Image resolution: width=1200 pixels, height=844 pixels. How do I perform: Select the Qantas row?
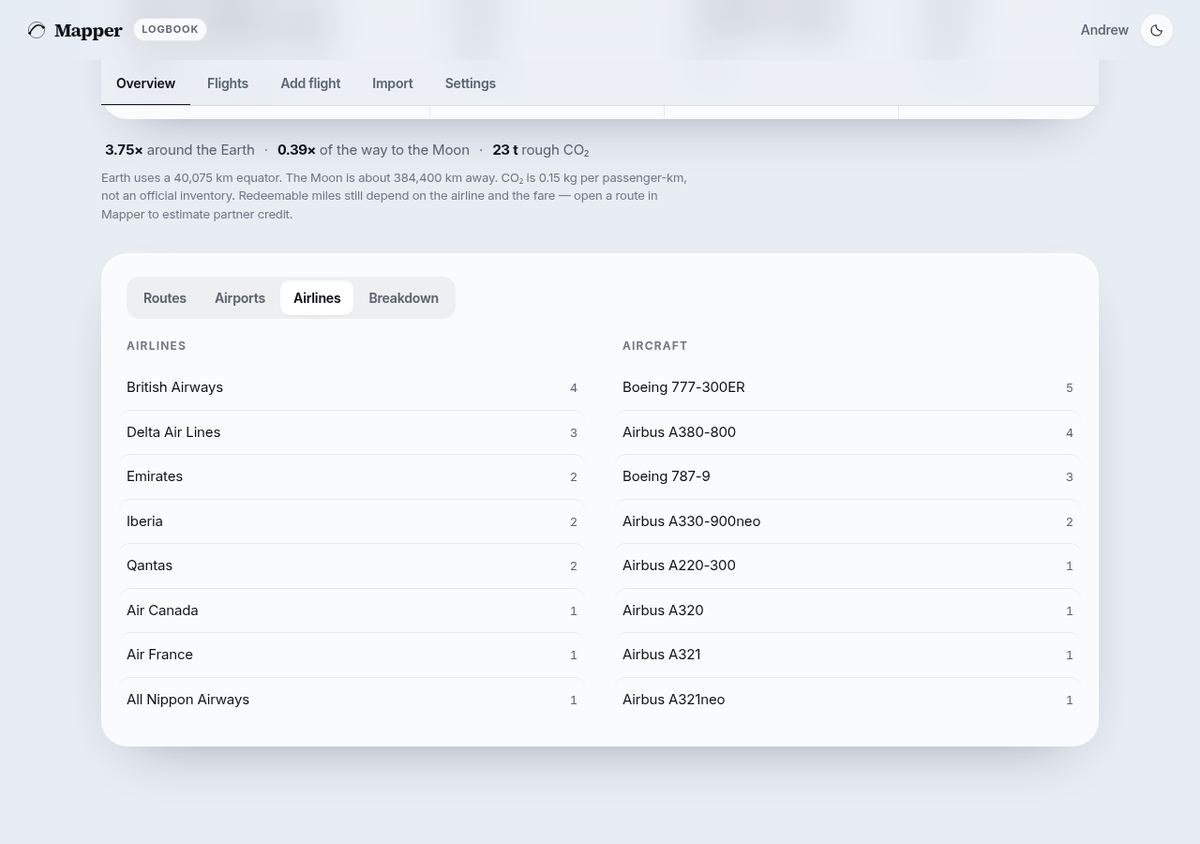352,566
